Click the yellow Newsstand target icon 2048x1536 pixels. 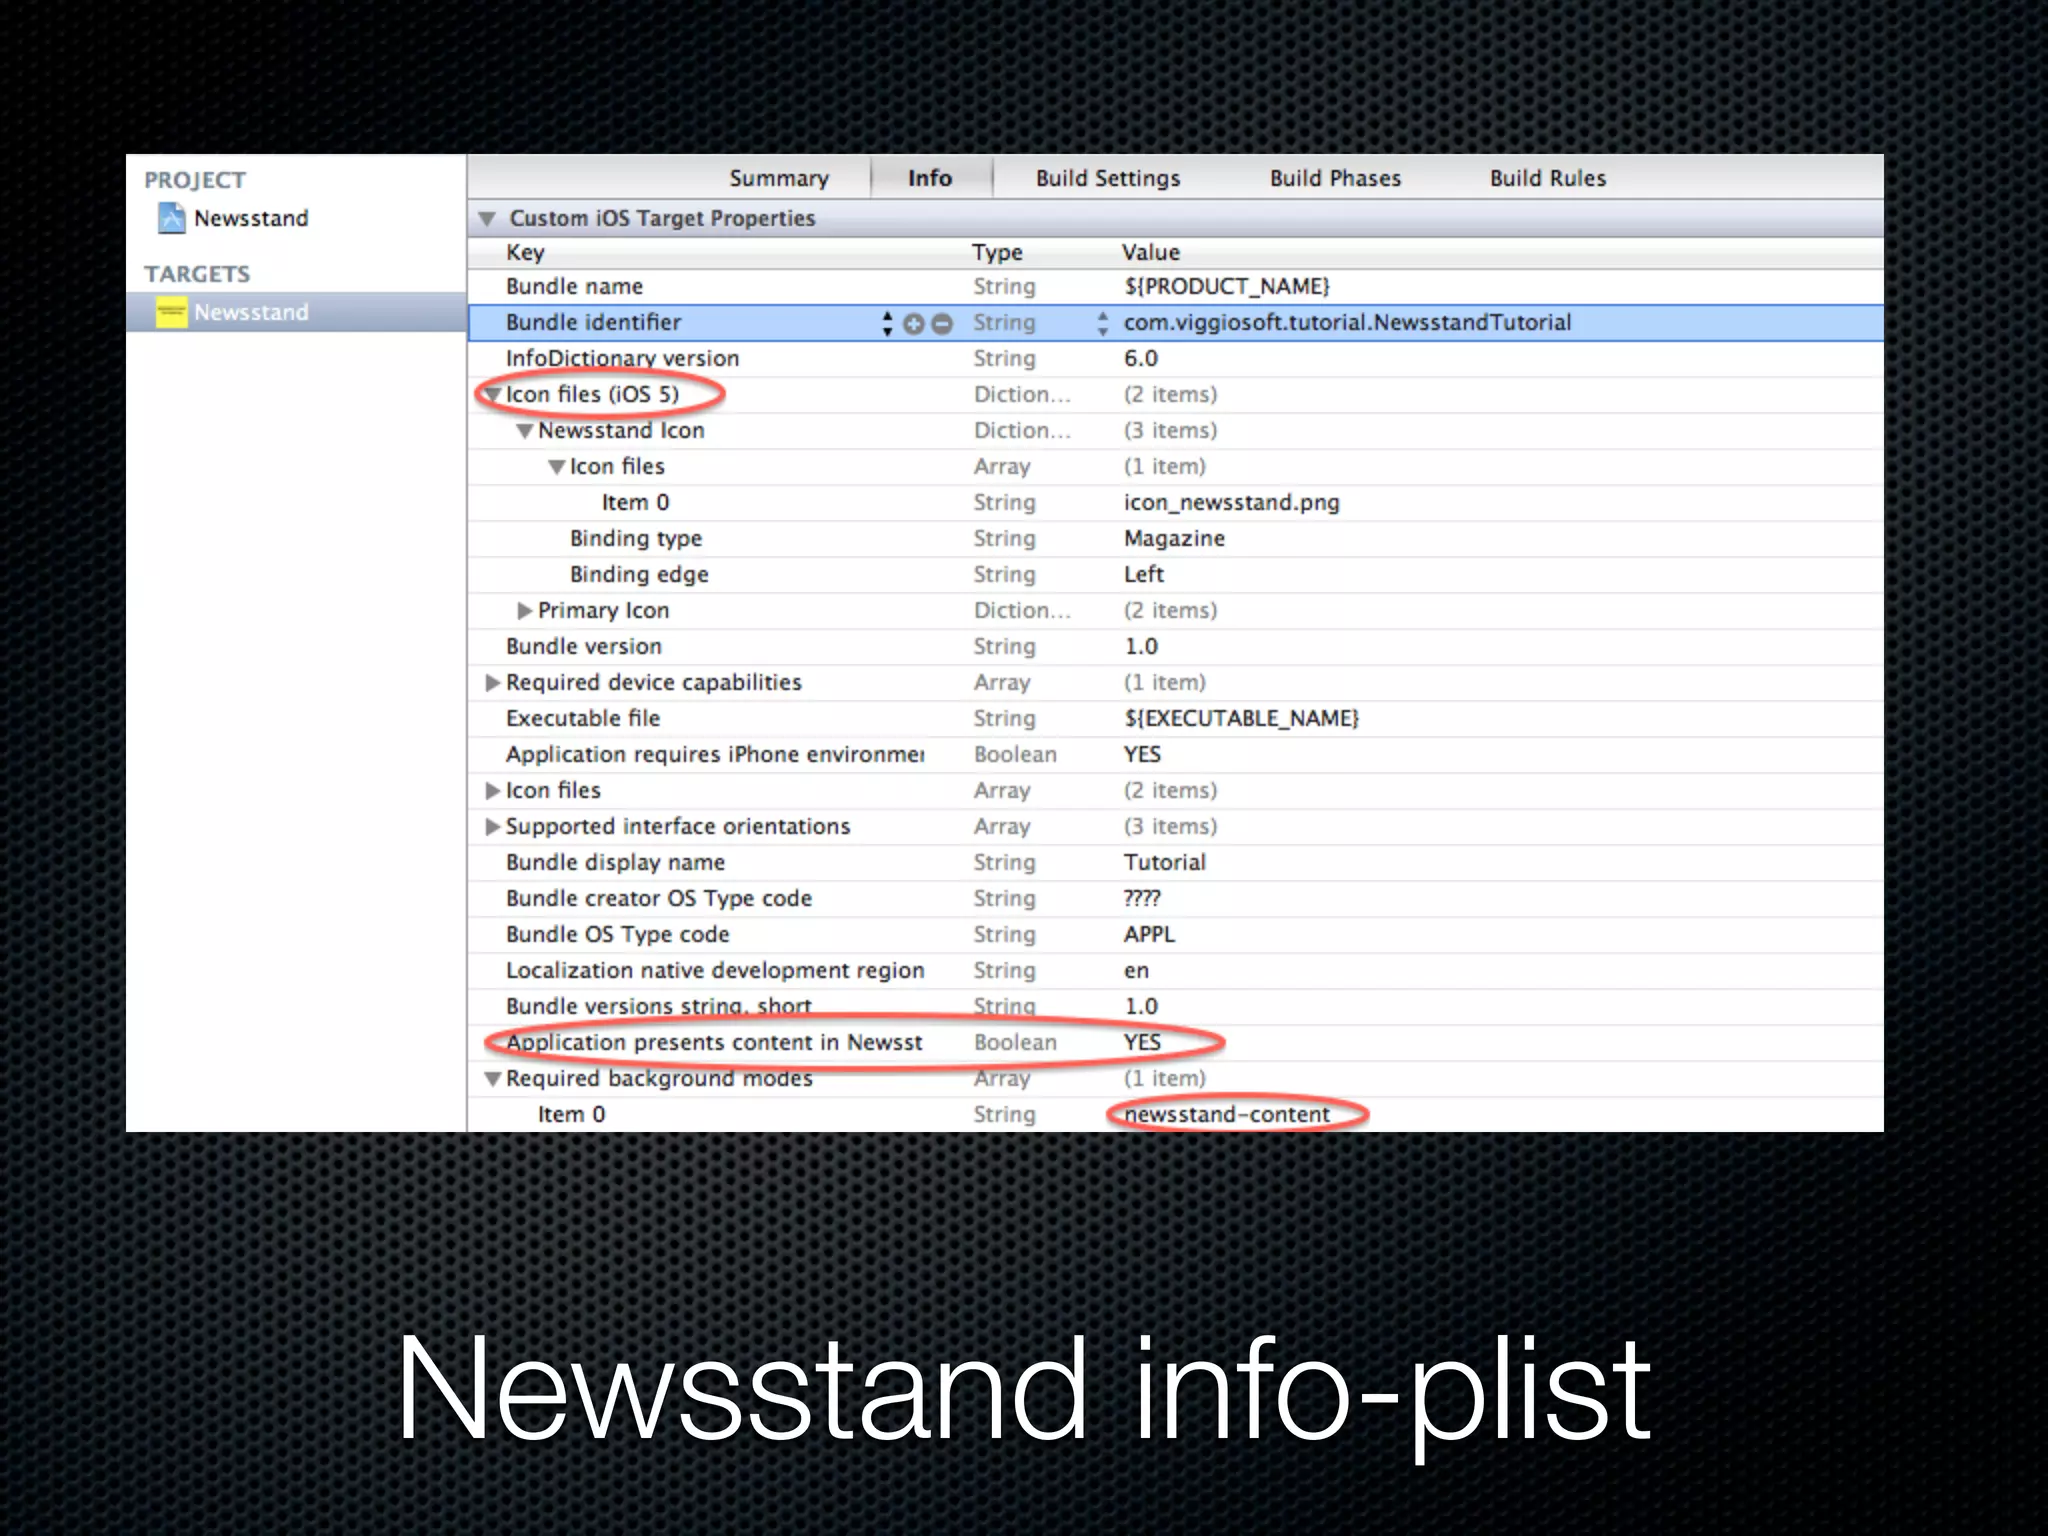click(x=172, y=312)
